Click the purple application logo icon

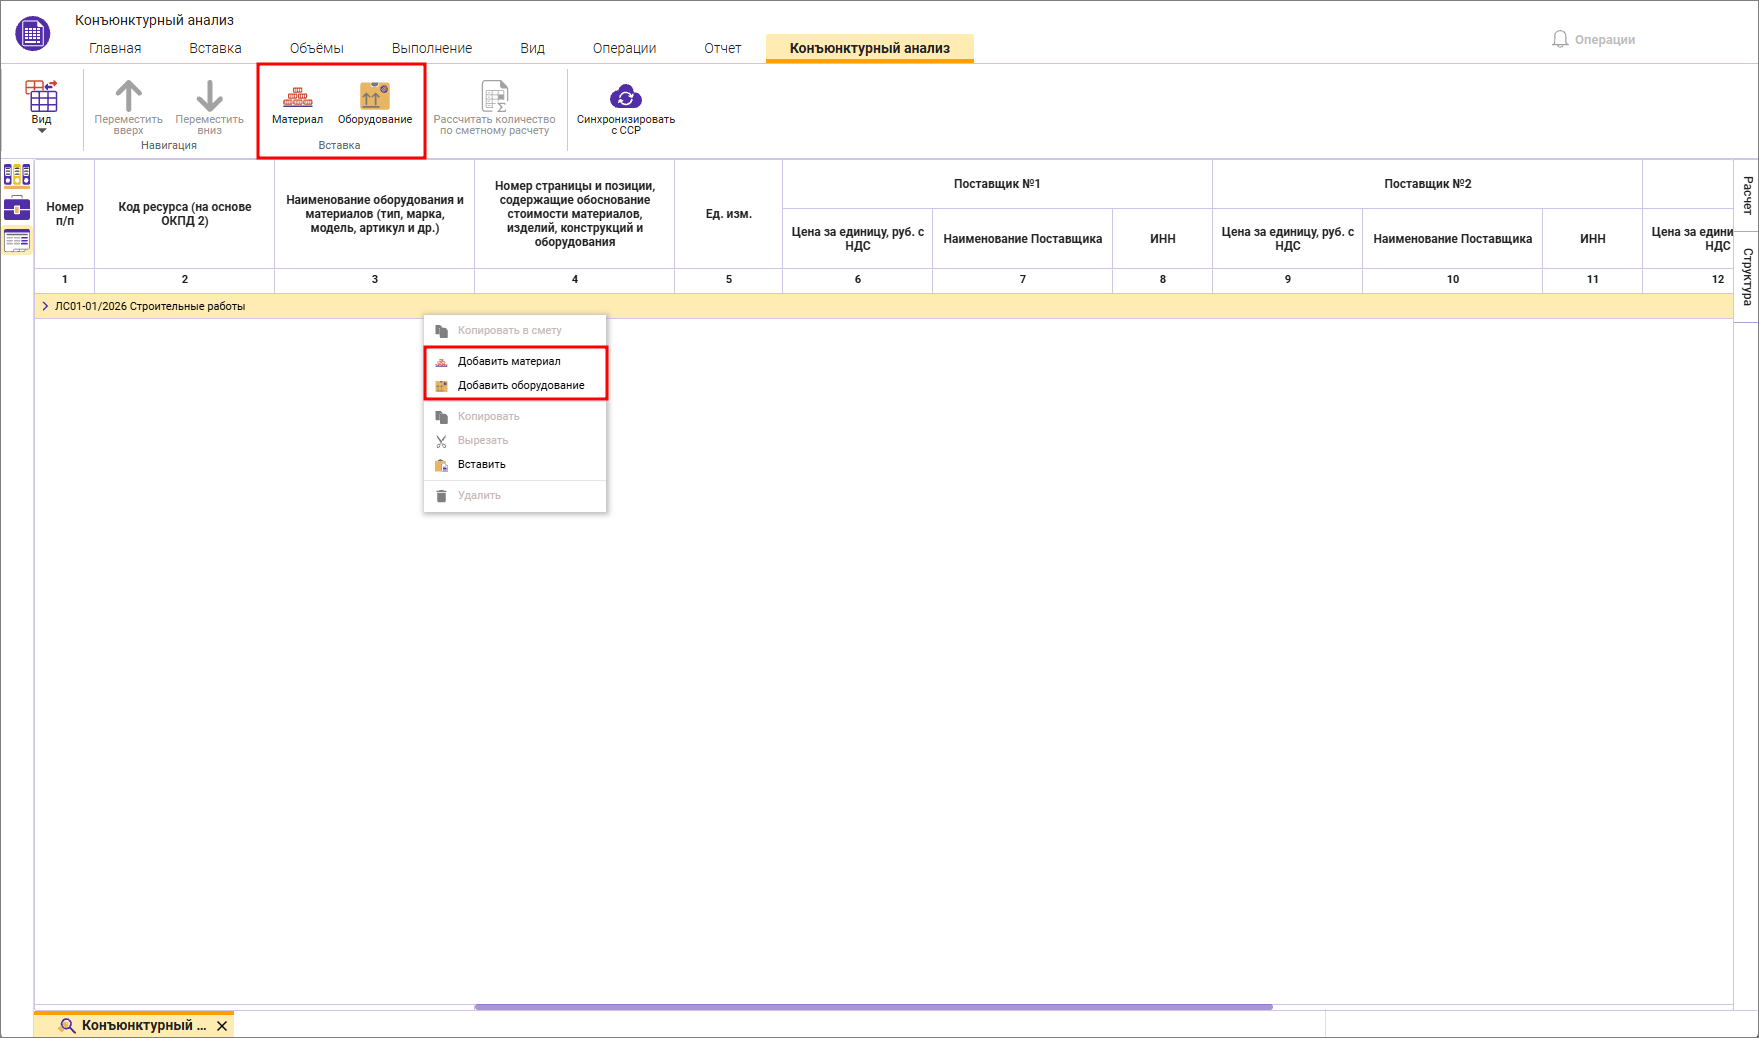point(33,33)
